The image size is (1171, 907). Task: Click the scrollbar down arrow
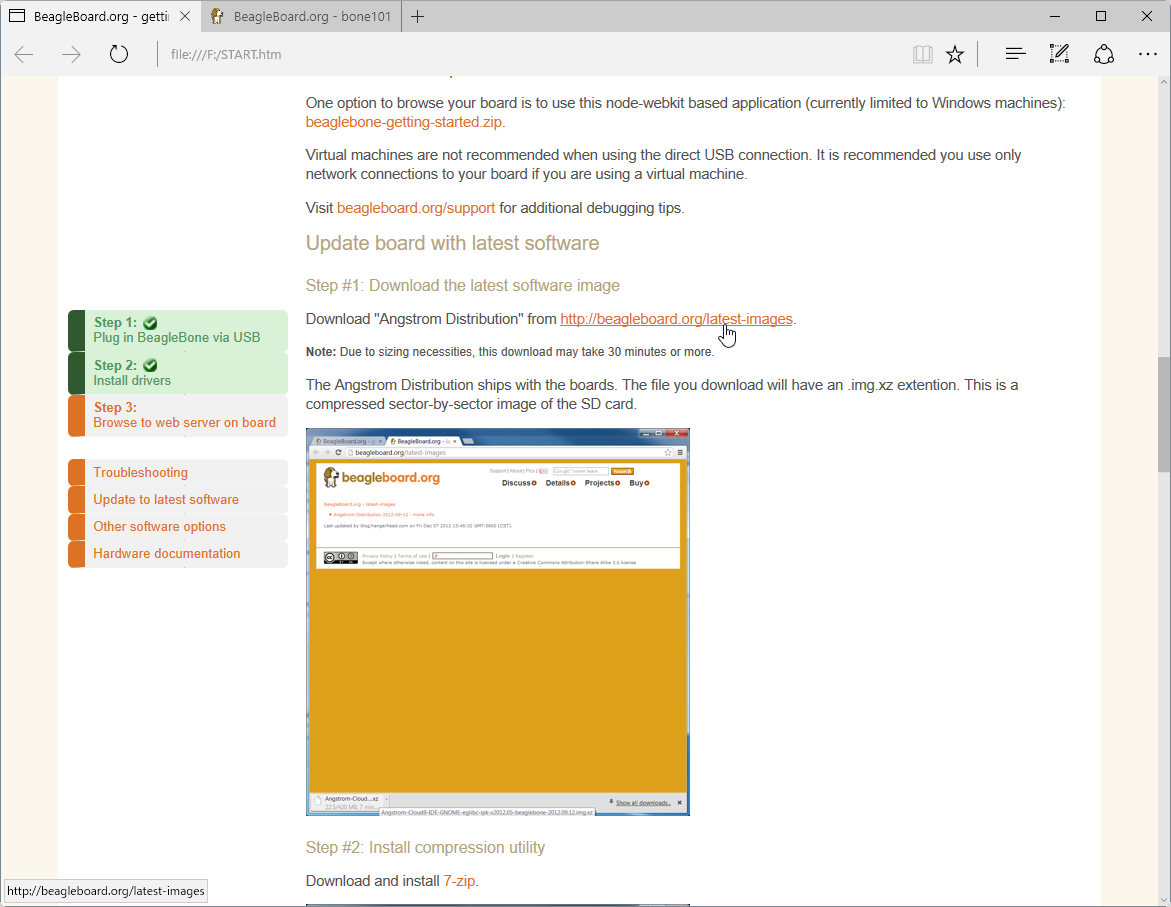pos(1164,900)
